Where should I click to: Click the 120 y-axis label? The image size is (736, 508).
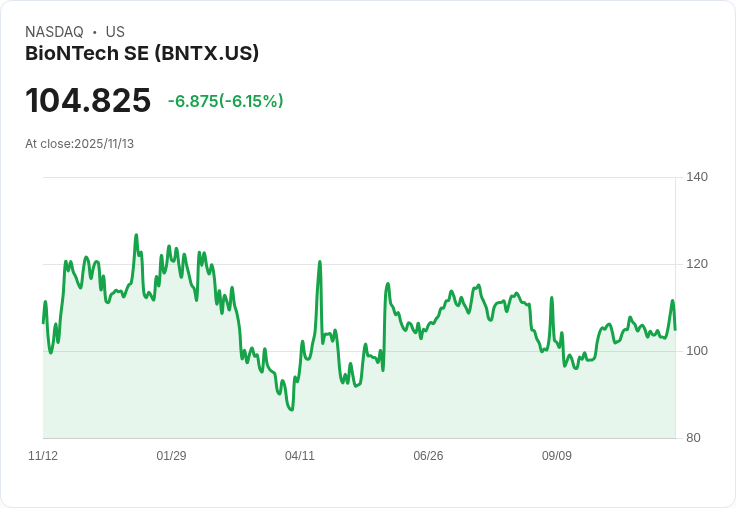pos(697,264)
